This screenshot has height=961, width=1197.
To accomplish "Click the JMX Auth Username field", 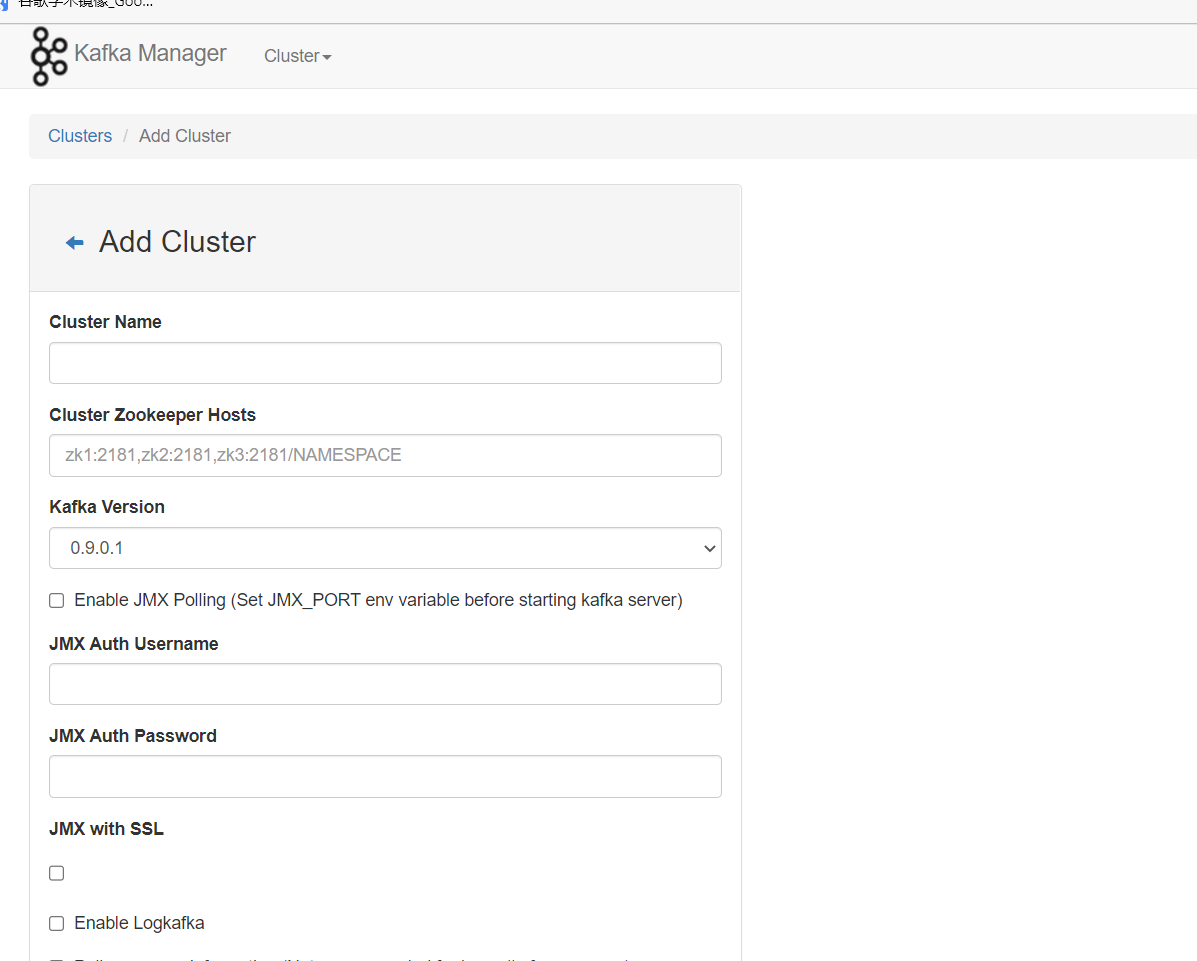I will (385, 684).
